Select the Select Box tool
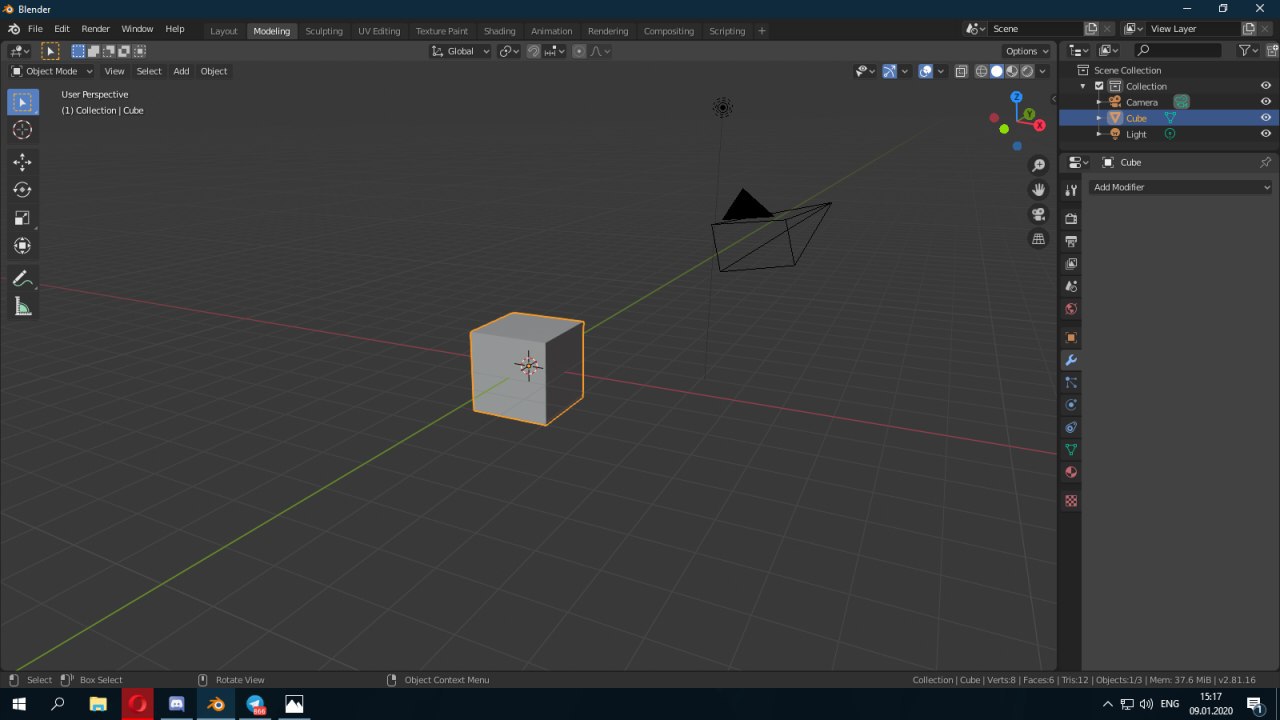This screenshot has height=720, width=1280. [x=22, y=102]
